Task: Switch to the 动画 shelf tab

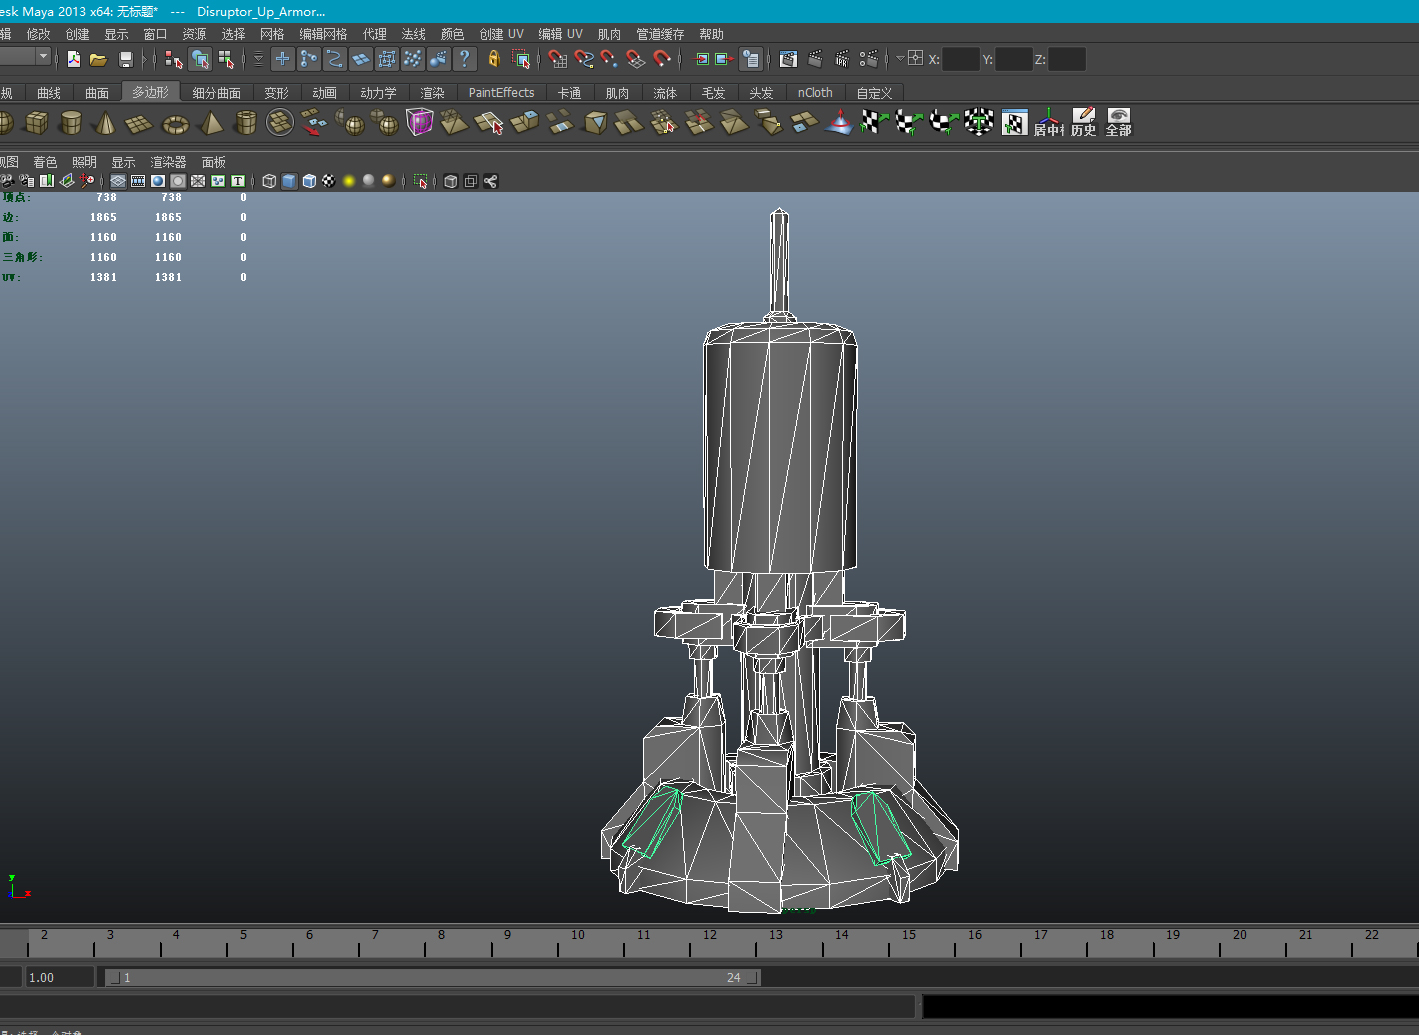Action: click(x=324, y=93)
